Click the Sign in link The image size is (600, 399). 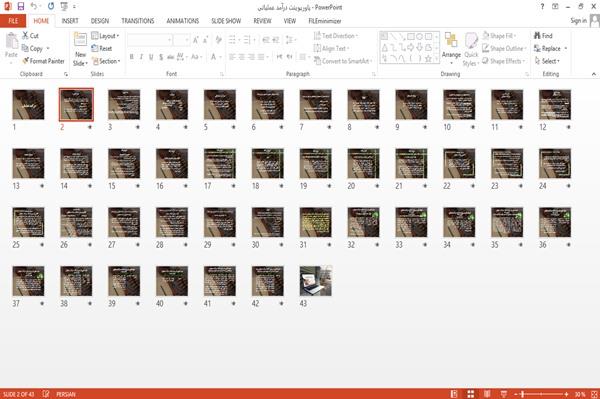pyautogui.click(x=578, y=20)
